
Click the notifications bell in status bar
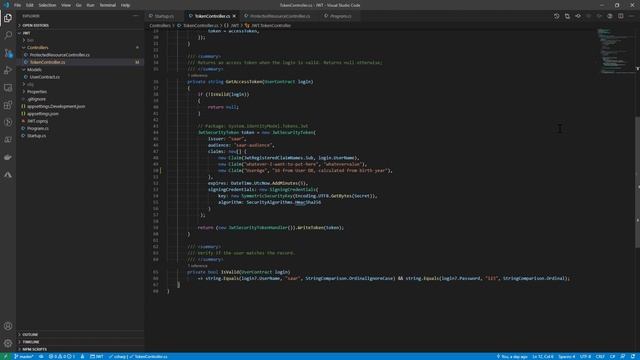click(633, 356)
